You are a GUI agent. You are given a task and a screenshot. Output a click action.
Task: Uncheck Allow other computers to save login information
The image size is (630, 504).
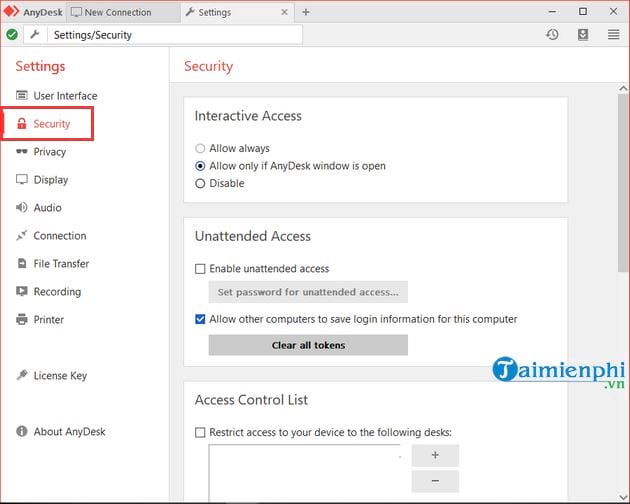200,319
